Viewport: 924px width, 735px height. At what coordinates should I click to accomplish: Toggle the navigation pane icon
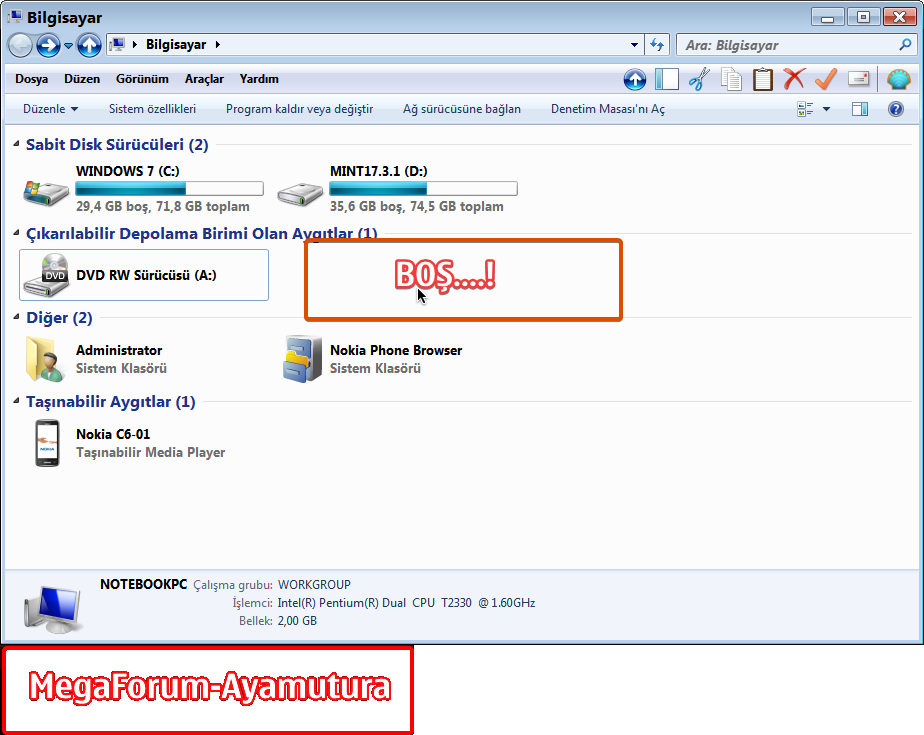(666, 79)
